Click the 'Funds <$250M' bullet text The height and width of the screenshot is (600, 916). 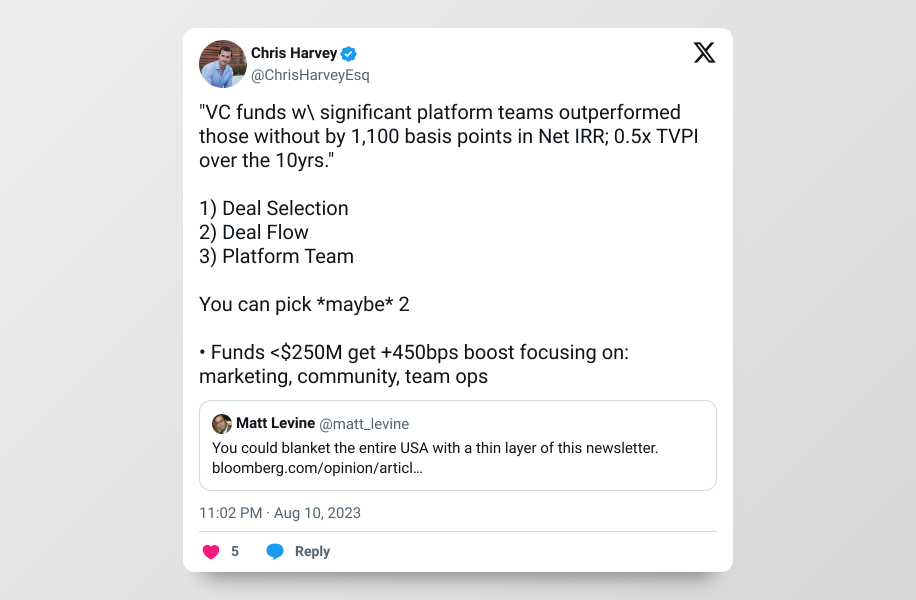[x=414, y=365]
